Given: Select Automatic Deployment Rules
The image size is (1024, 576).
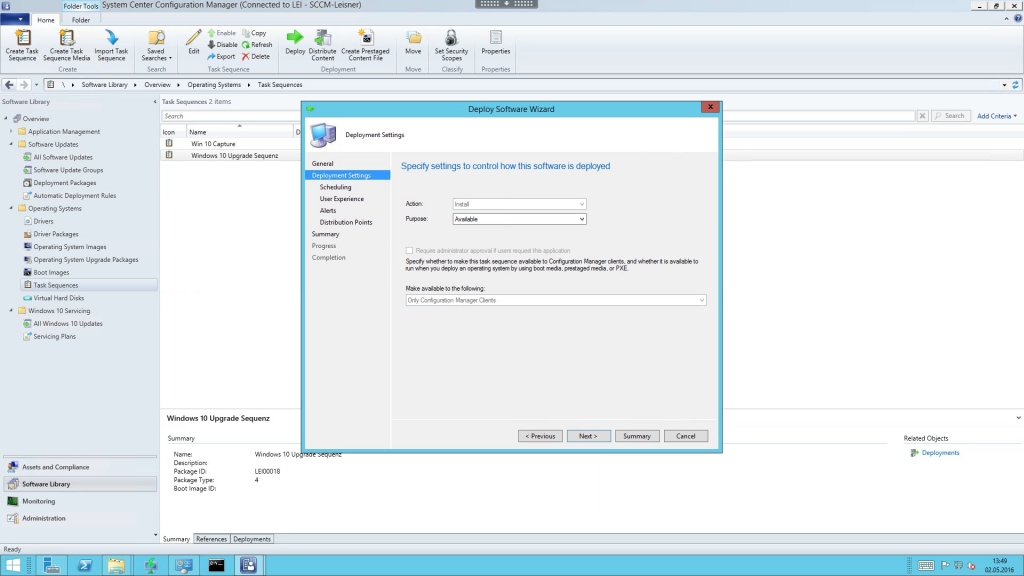Looking at the screenshot, I should 74,195.
